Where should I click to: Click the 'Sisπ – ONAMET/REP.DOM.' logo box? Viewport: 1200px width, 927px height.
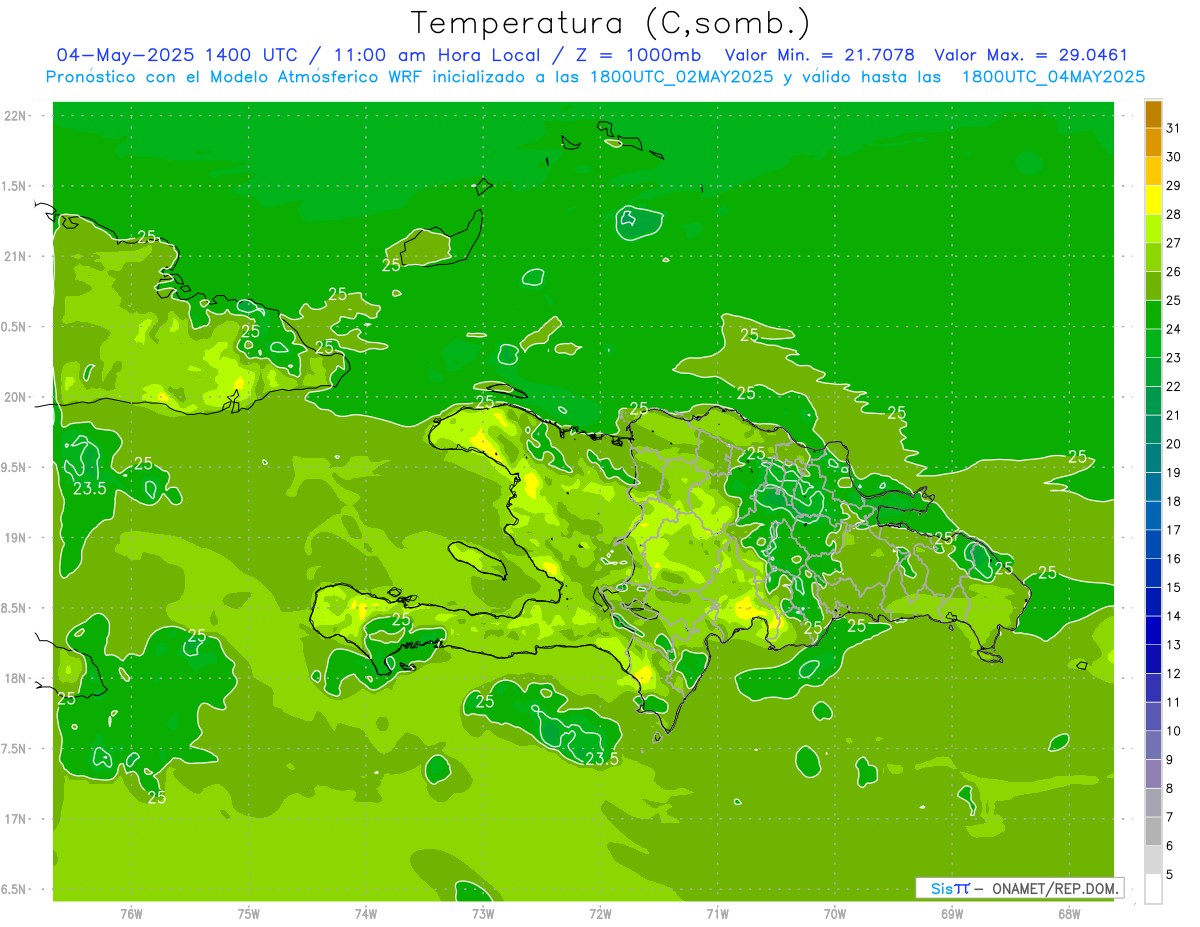click(1019, 888)
